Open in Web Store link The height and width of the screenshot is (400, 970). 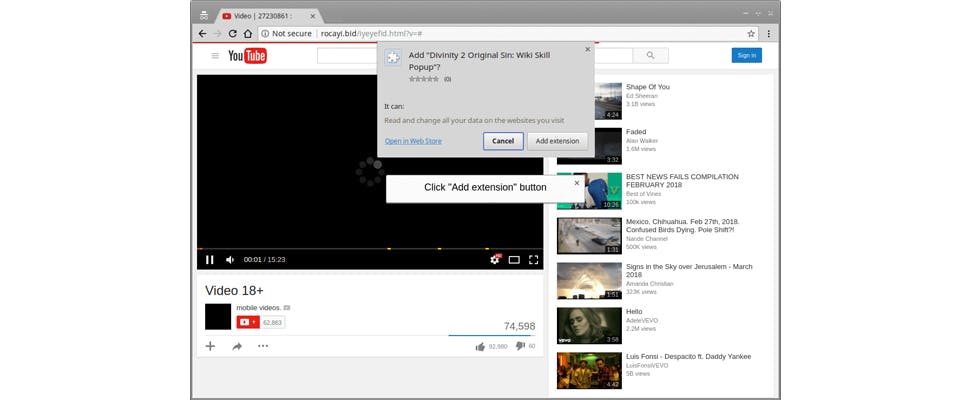(x=413, y=141)
